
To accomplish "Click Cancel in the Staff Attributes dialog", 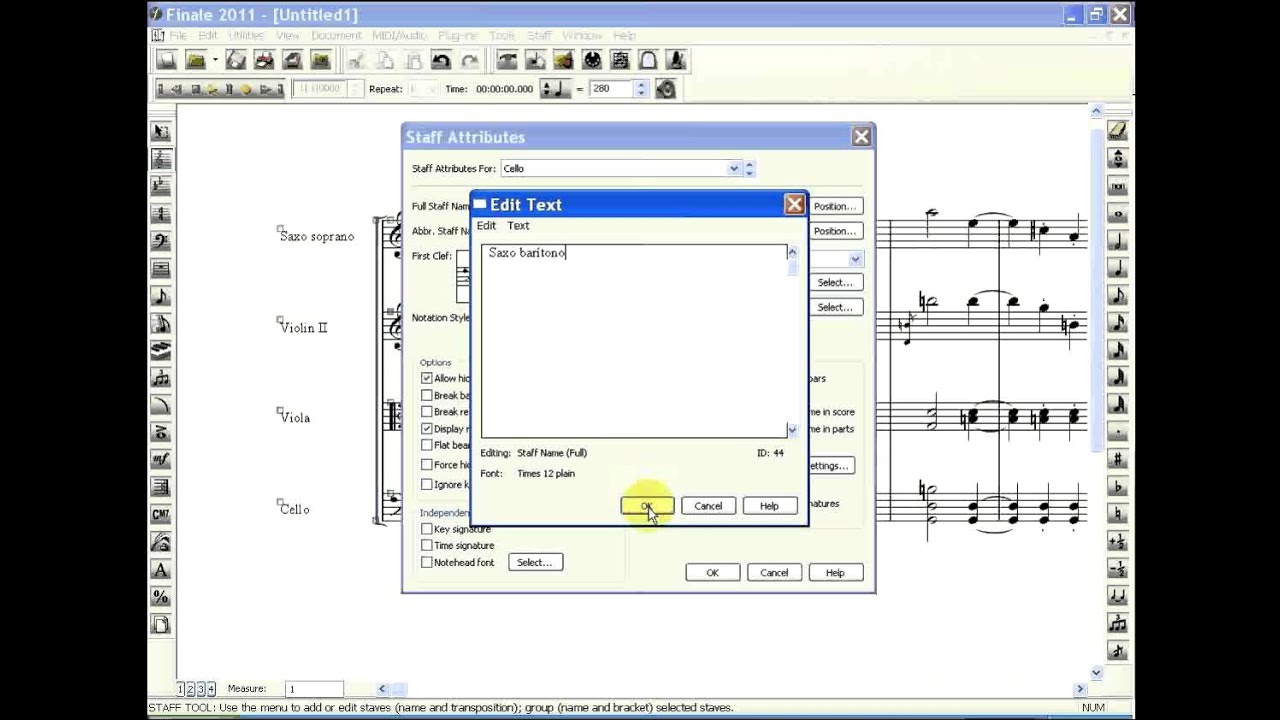I will click(774, 573).
